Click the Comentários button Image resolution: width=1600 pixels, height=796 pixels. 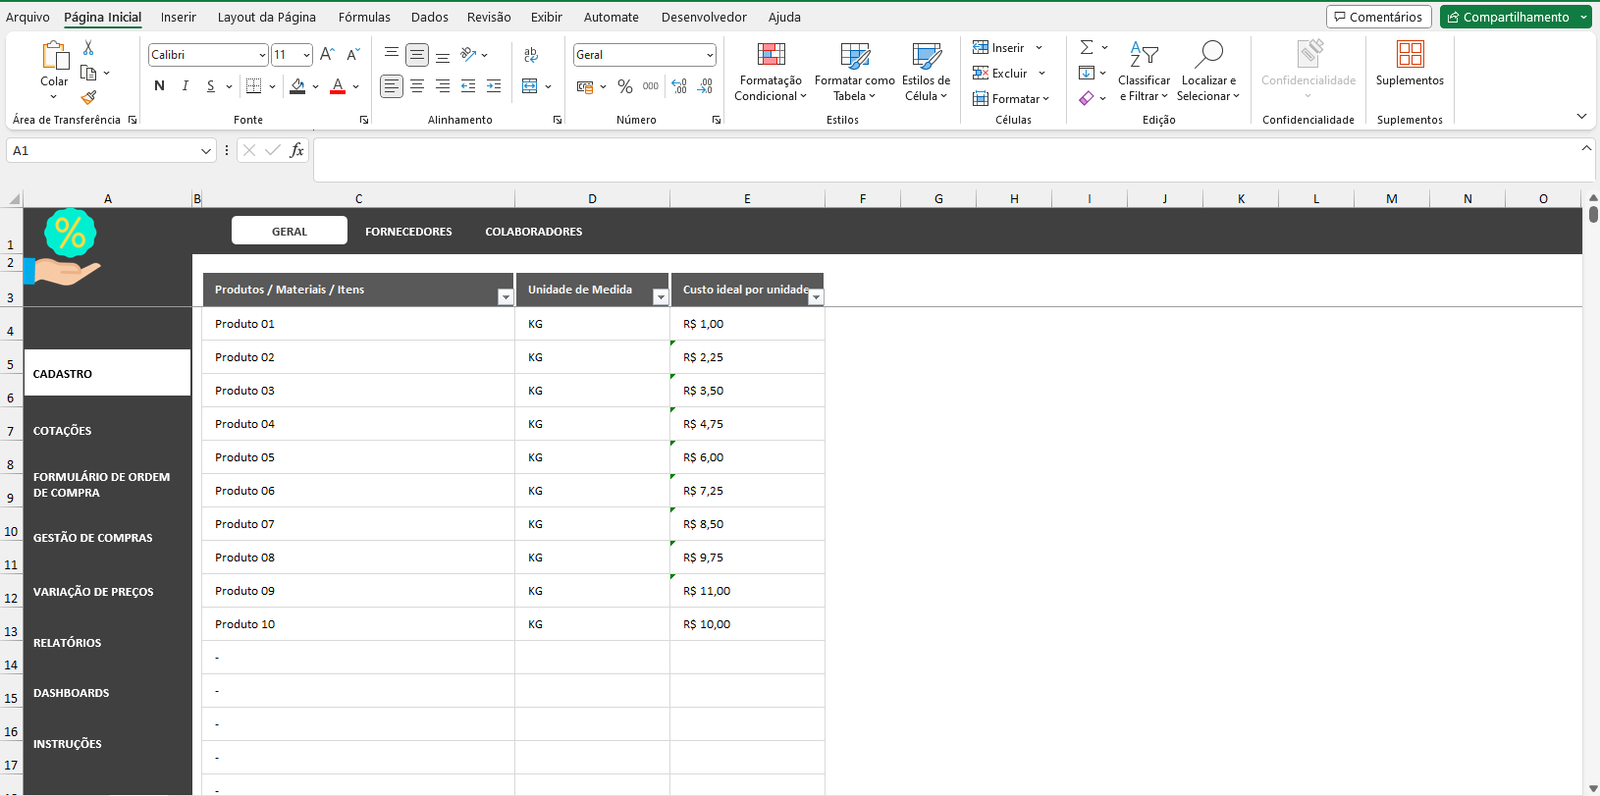pos(1377,17)
